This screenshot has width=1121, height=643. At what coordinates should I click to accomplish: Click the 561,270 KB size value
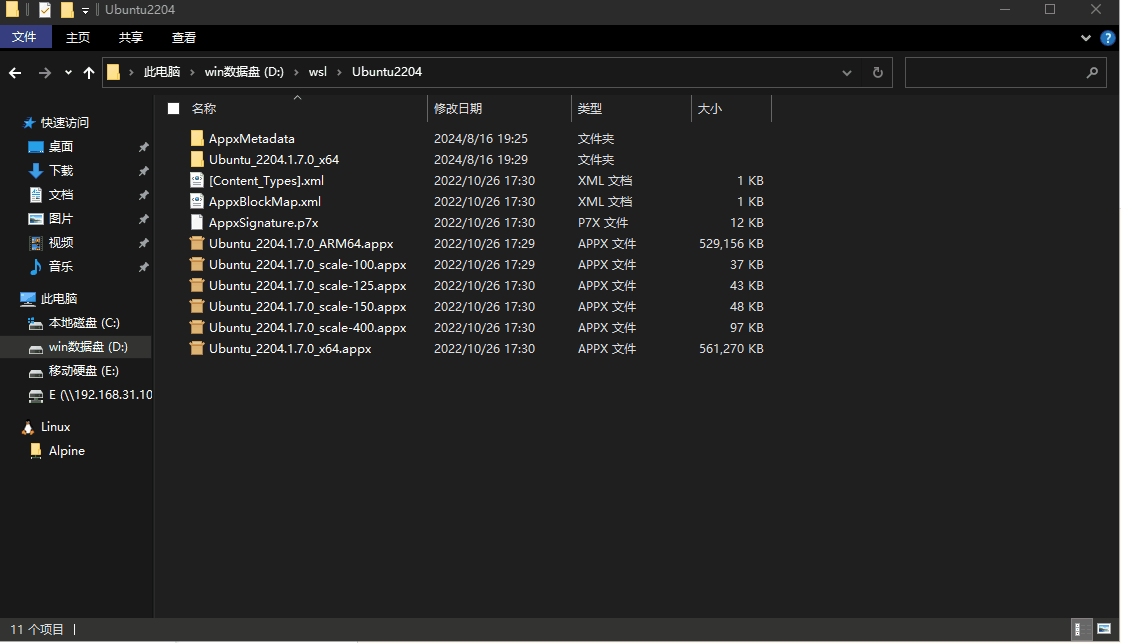point(731,348)
